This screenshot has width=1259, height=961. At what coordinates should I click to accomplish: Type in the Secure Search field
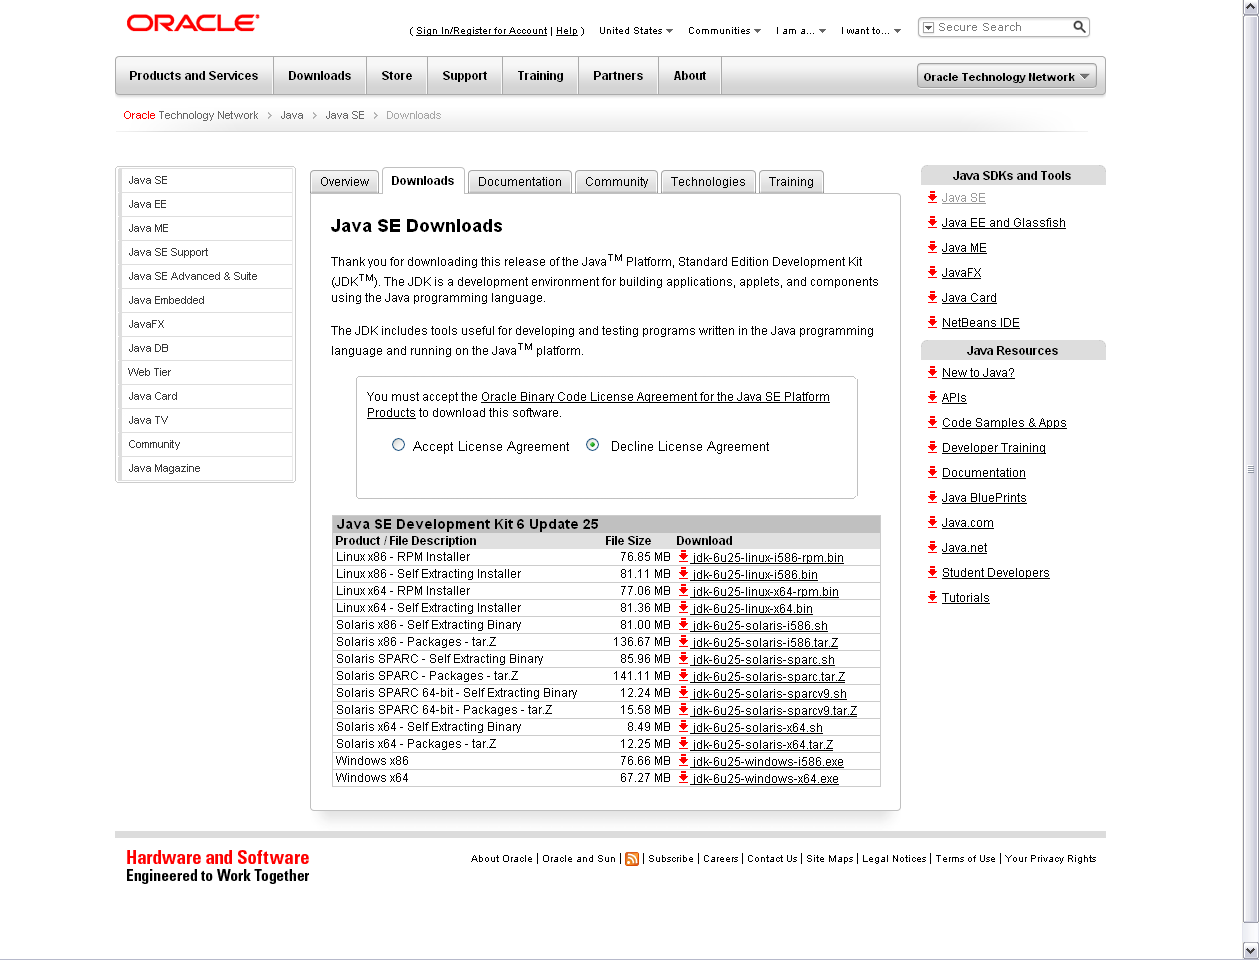pos(1000,27)
